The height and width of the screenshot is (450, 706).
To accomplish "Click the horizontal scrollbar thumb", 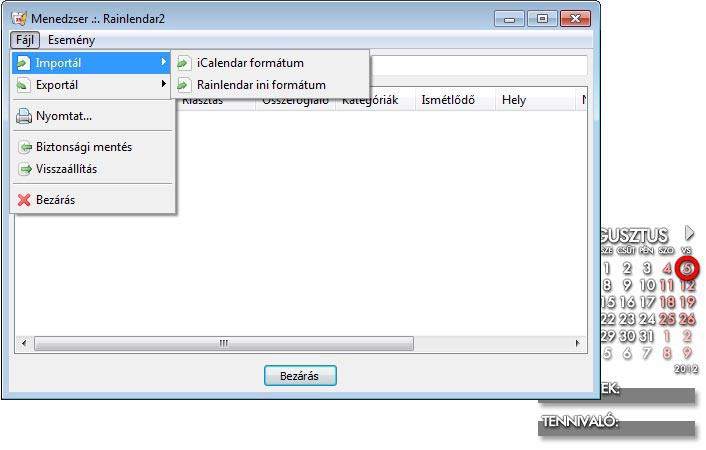I will 224,343.
